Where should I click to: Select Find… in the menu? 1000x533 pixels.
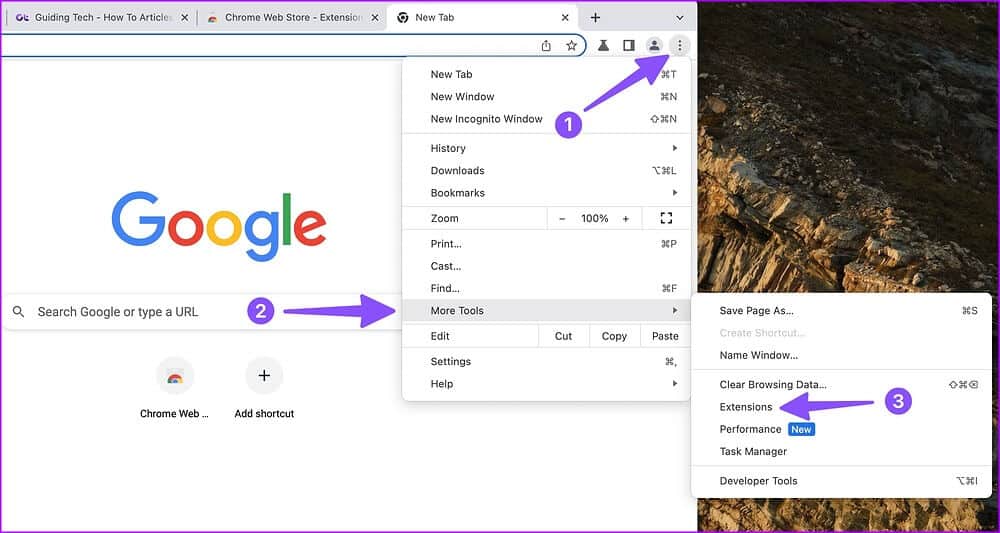click(x=547, y=288)
